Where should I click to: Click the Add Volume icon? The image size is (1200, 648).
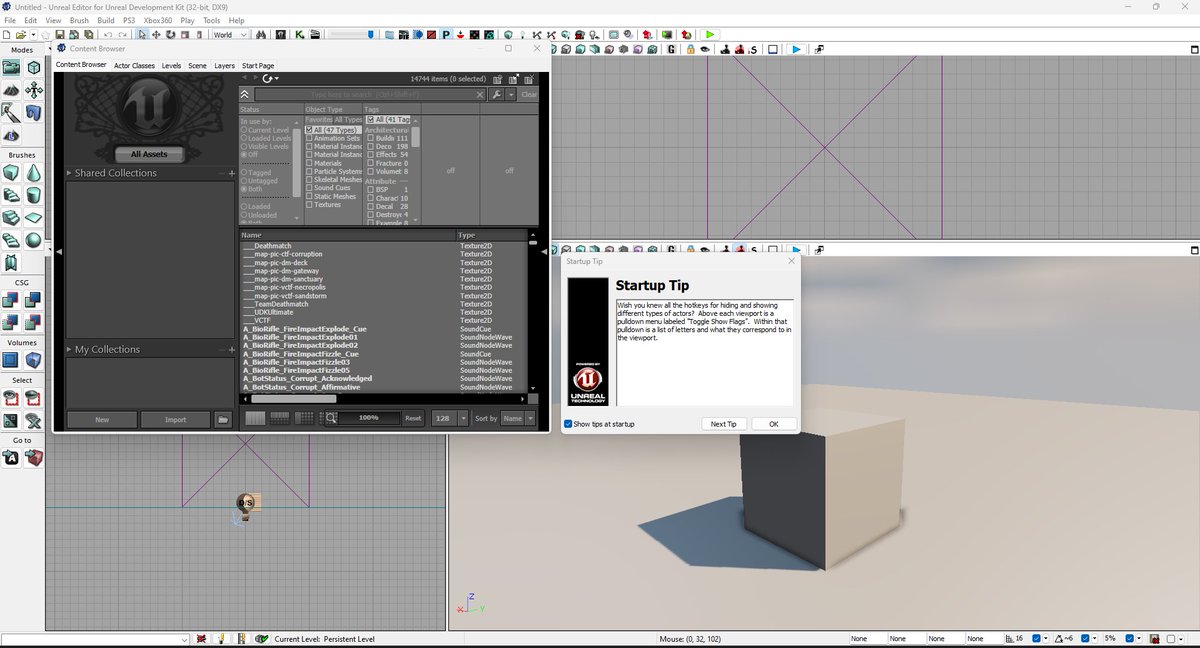[x=33, y=359]
